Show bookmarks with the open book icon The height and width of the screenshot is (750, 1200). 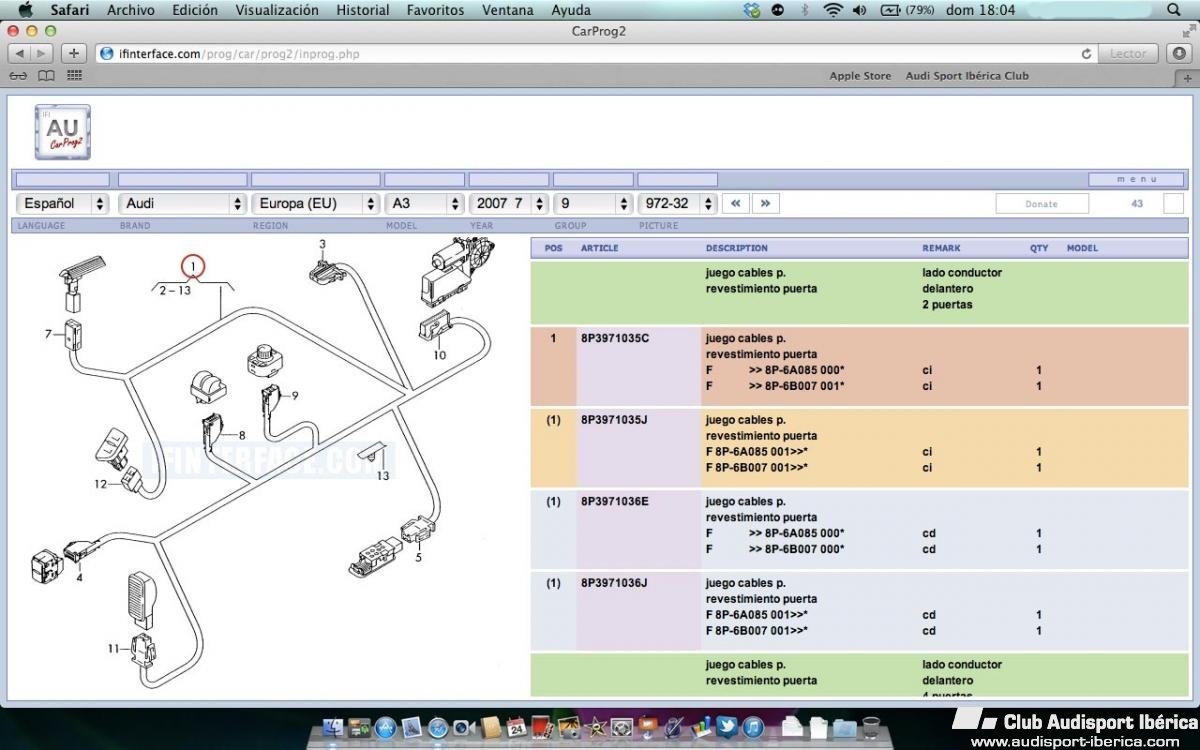click(x=46, y=76)
